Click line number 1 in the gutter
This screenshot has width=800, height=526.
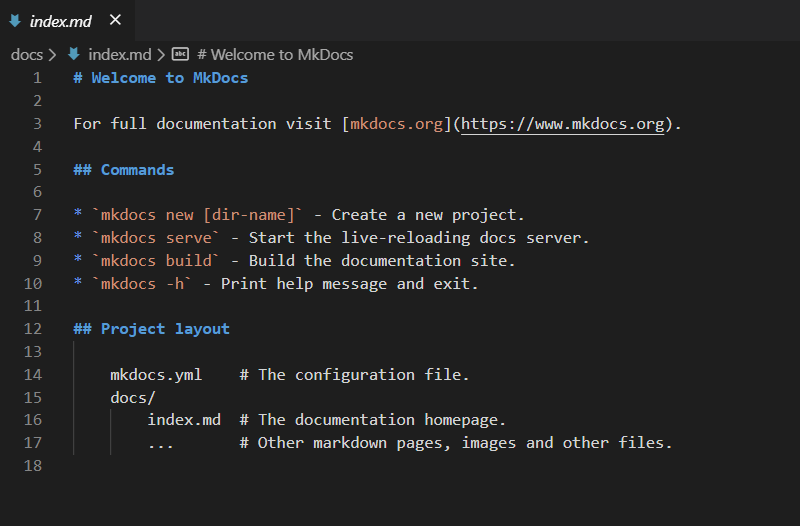point(37,78)
